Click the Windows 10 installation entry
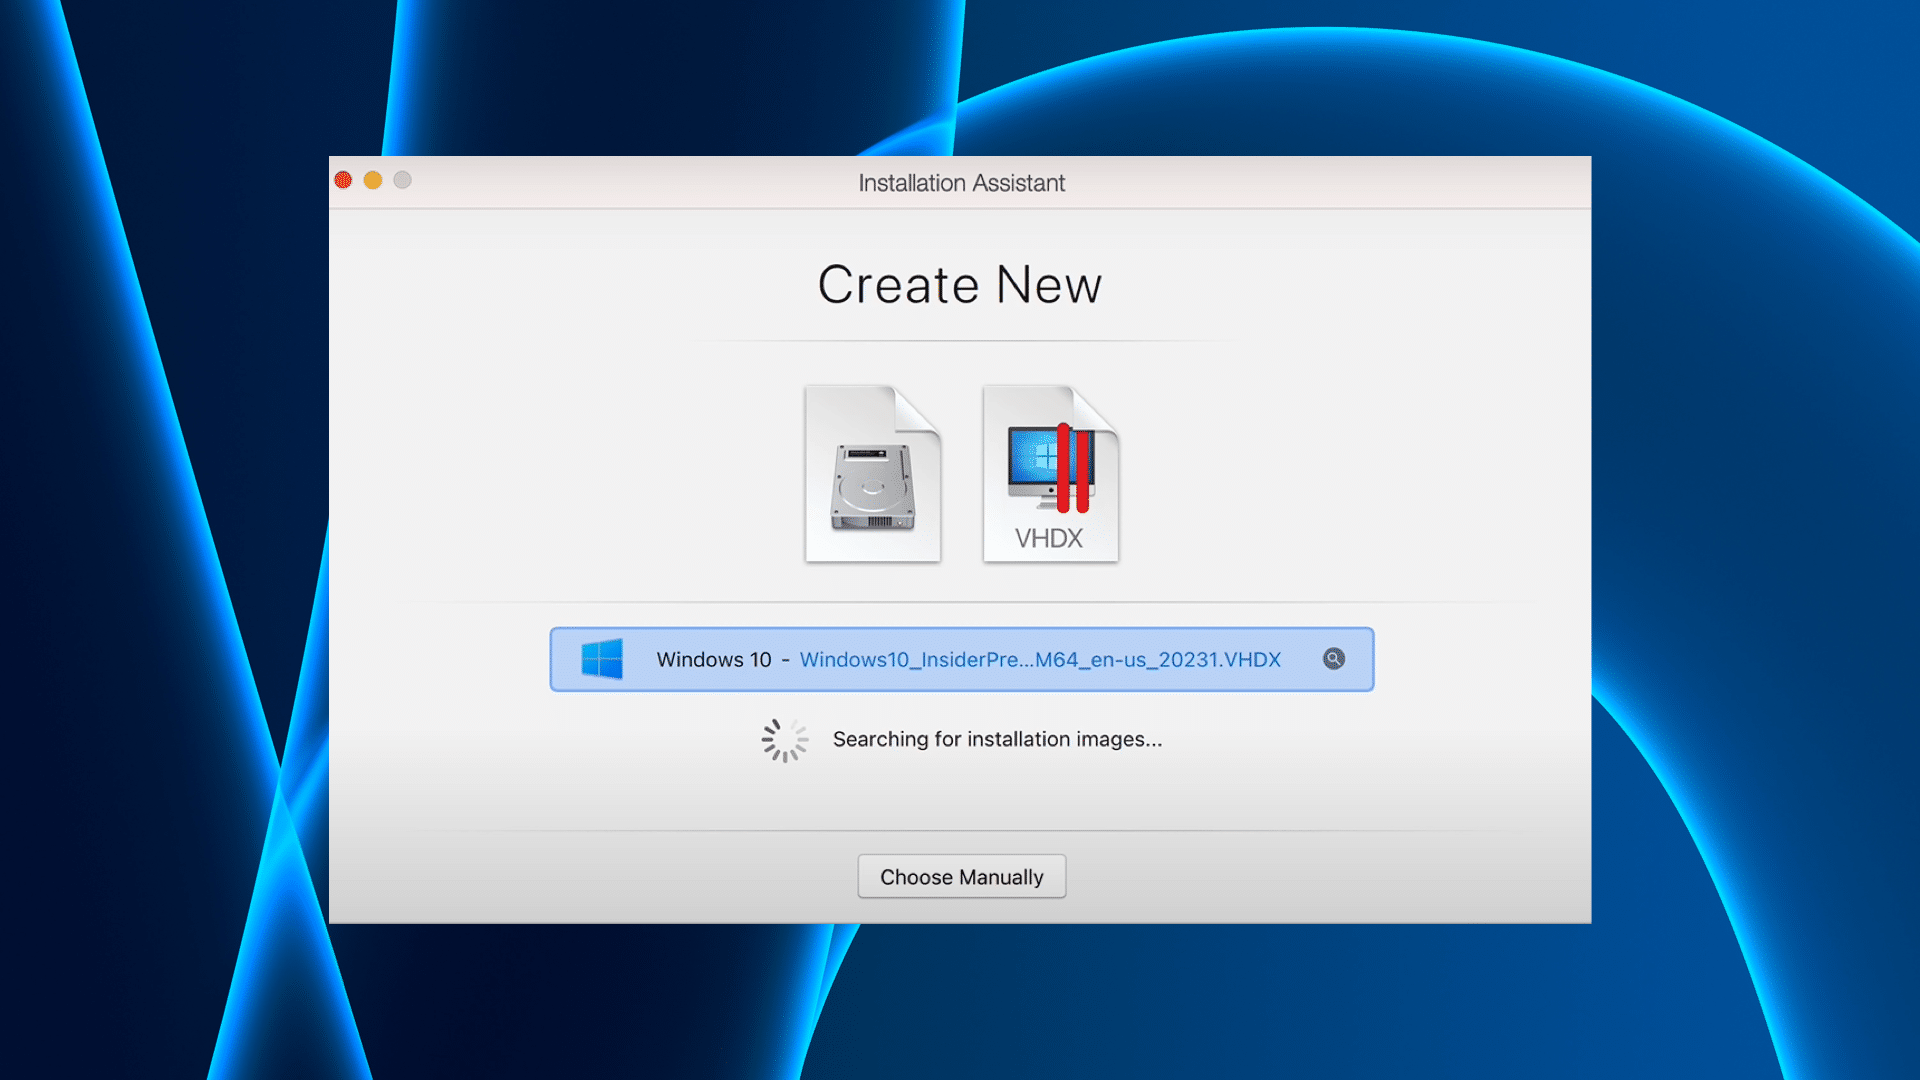Screen dimensions: 1920x1080 point(960,659)
